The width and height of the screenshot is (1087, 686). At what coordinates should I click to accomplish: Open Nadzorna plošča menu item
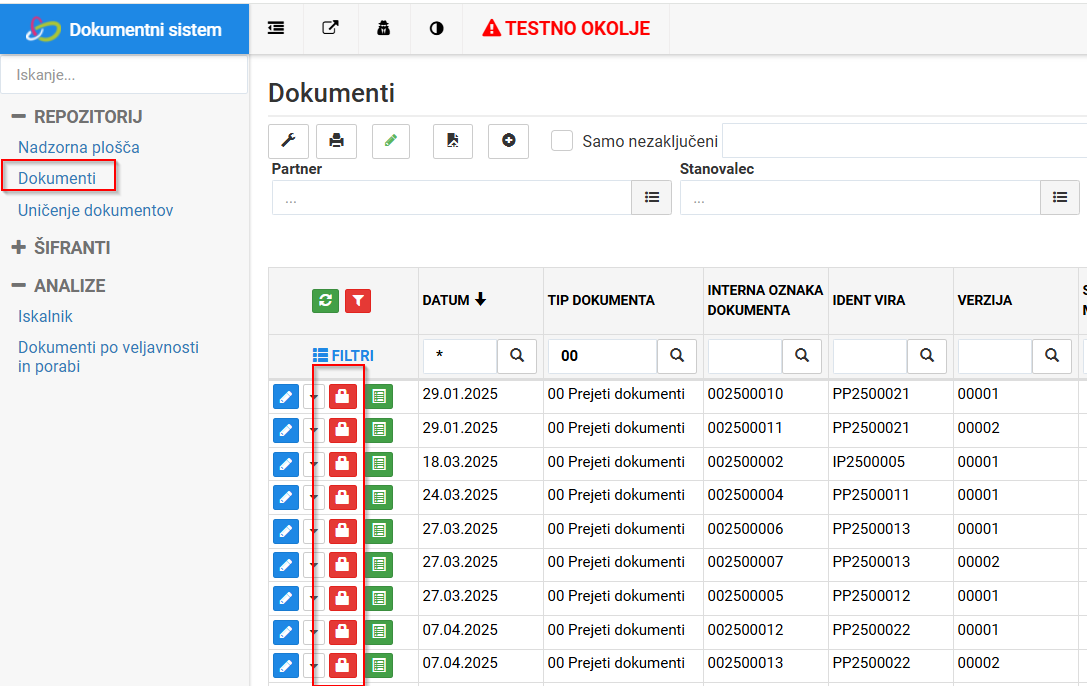tap(79, 148)
